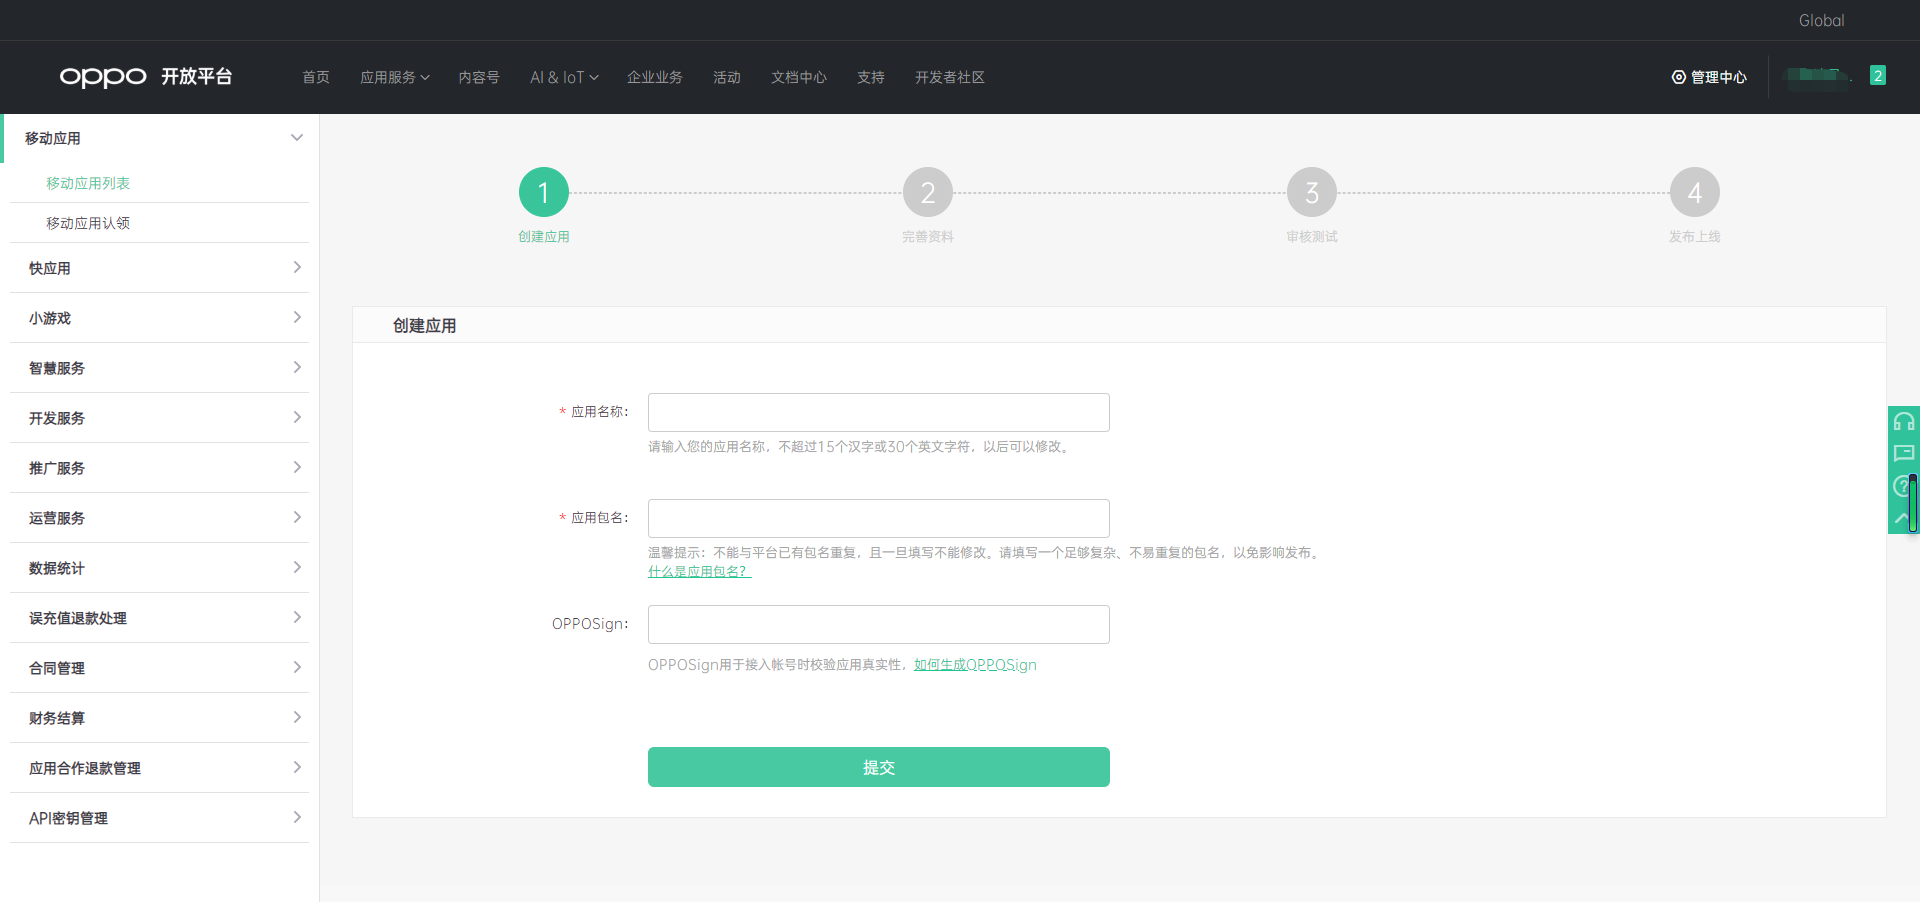Focus the 应用包名 input field
1920x902 pixels.
click(879, 518)
